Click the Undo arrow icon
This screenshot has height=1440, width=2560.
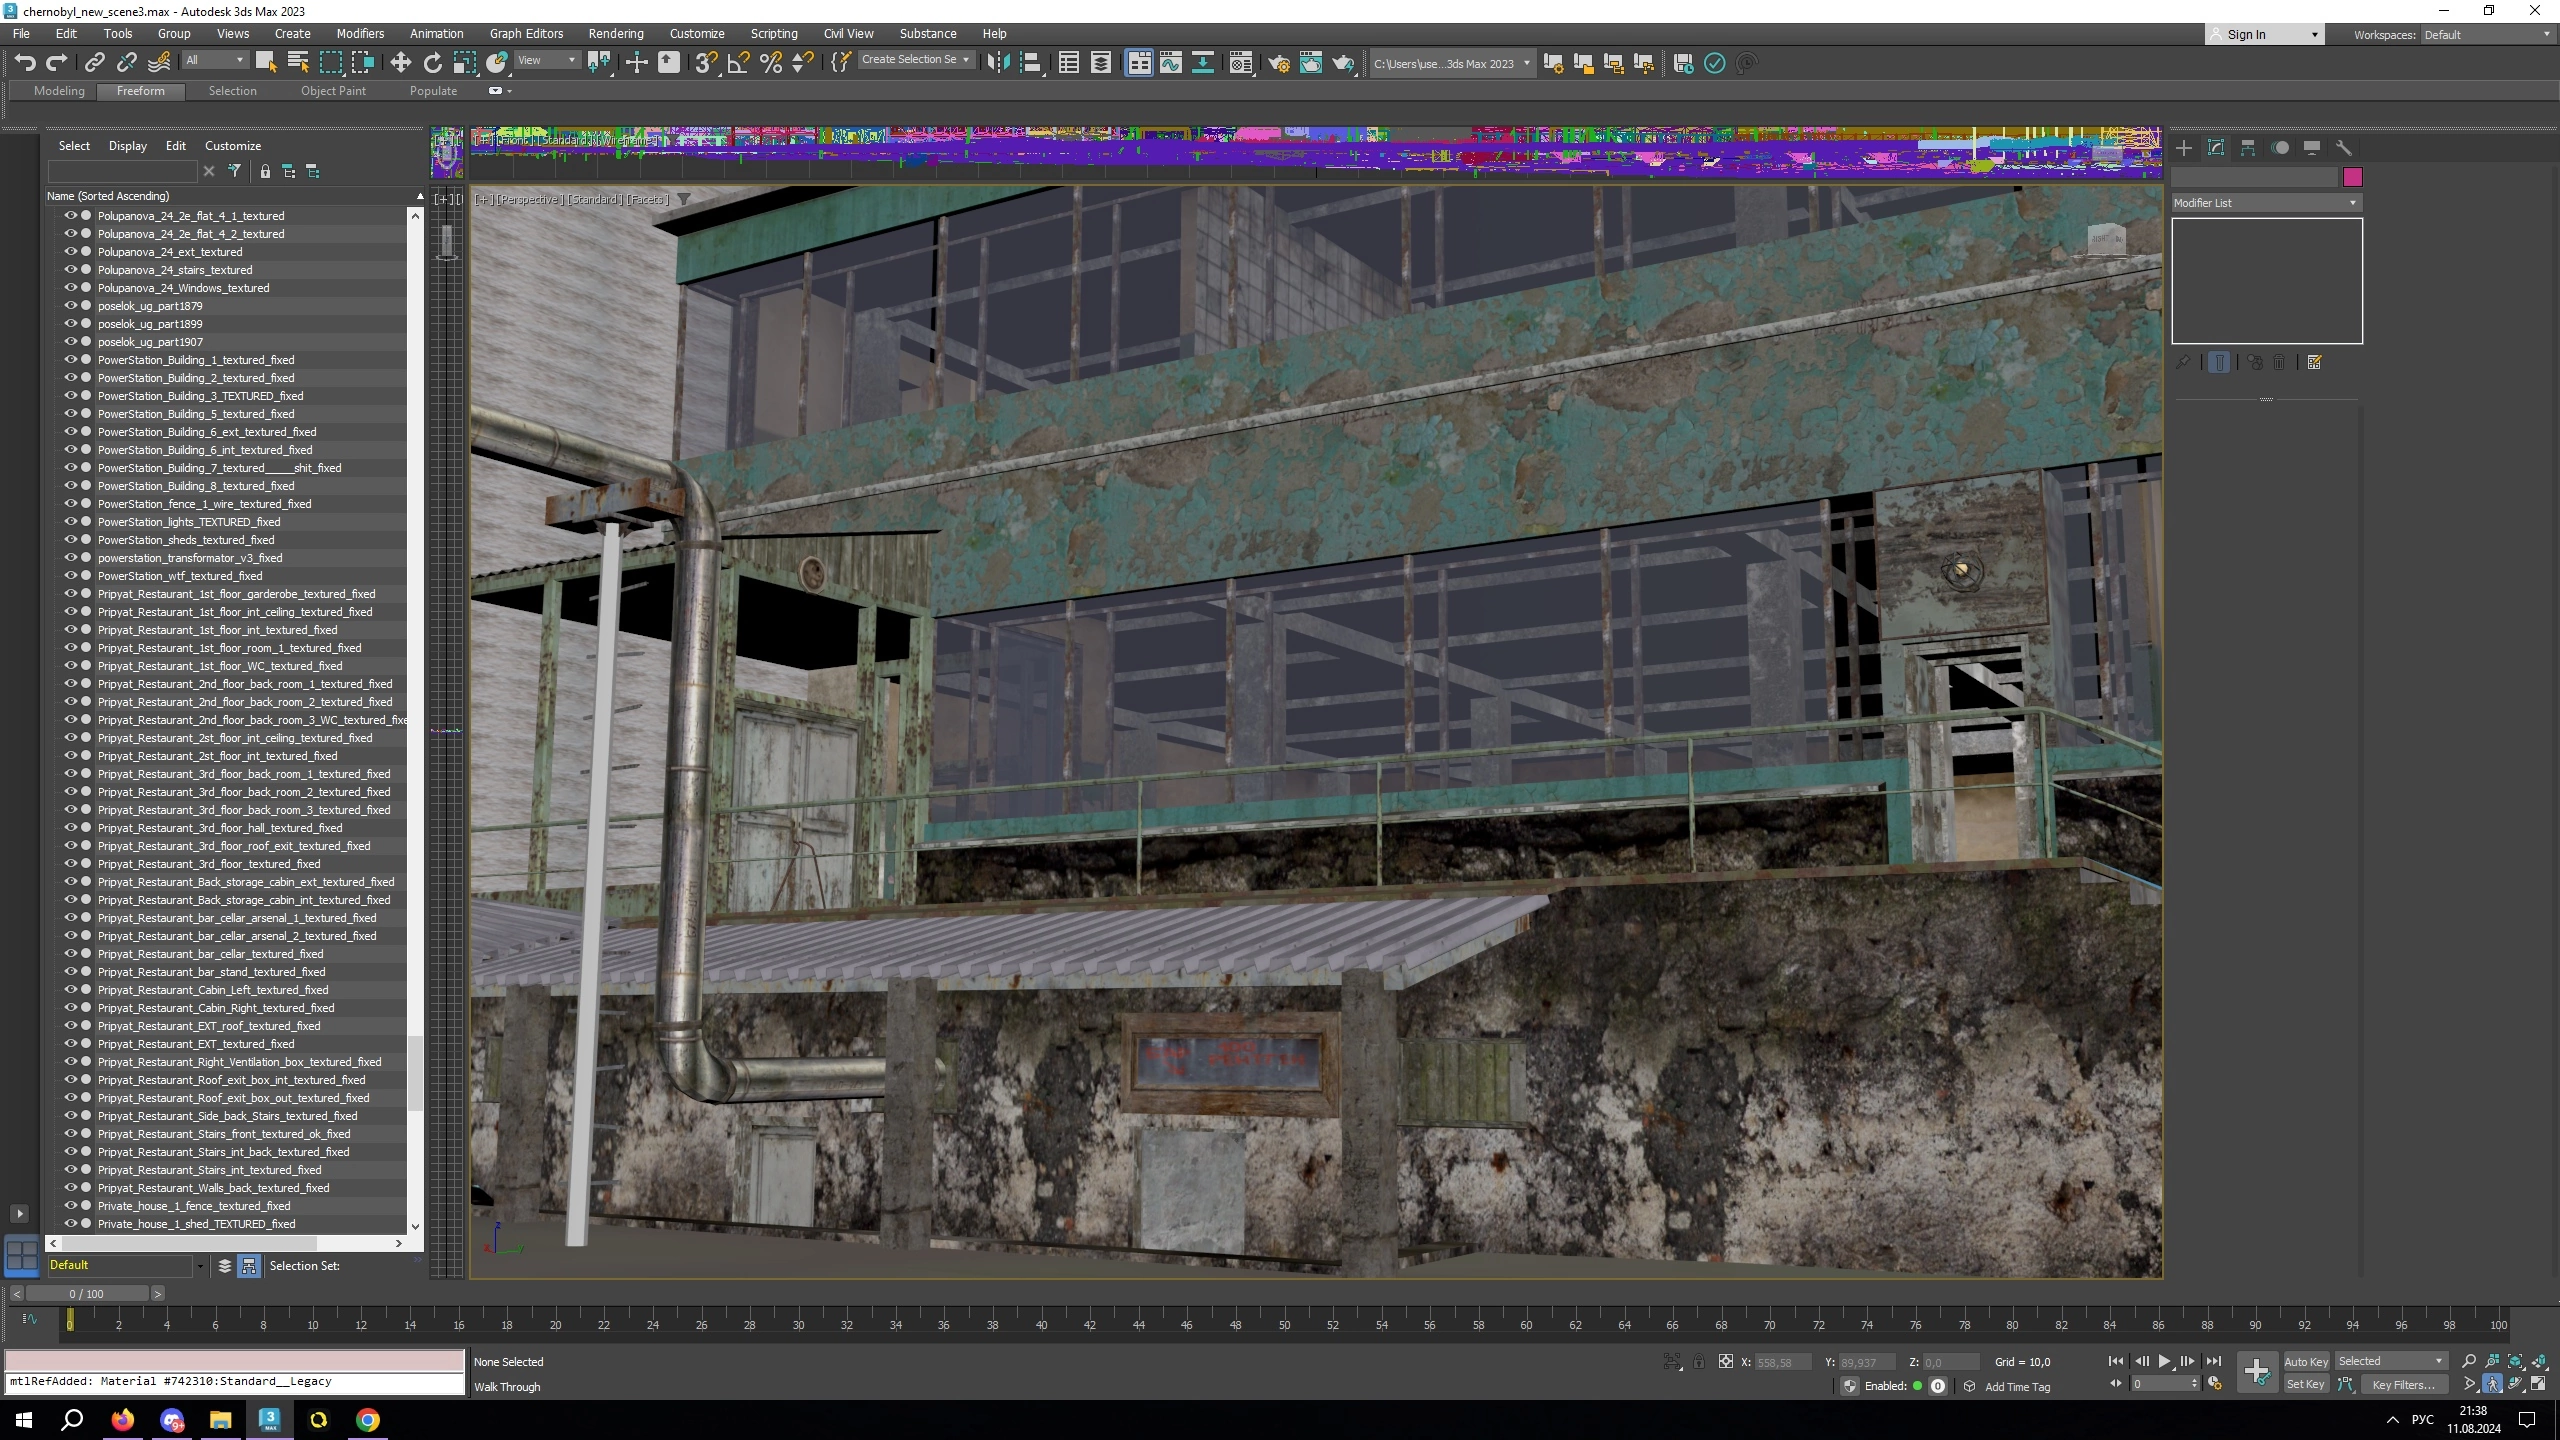coord(25,63)
